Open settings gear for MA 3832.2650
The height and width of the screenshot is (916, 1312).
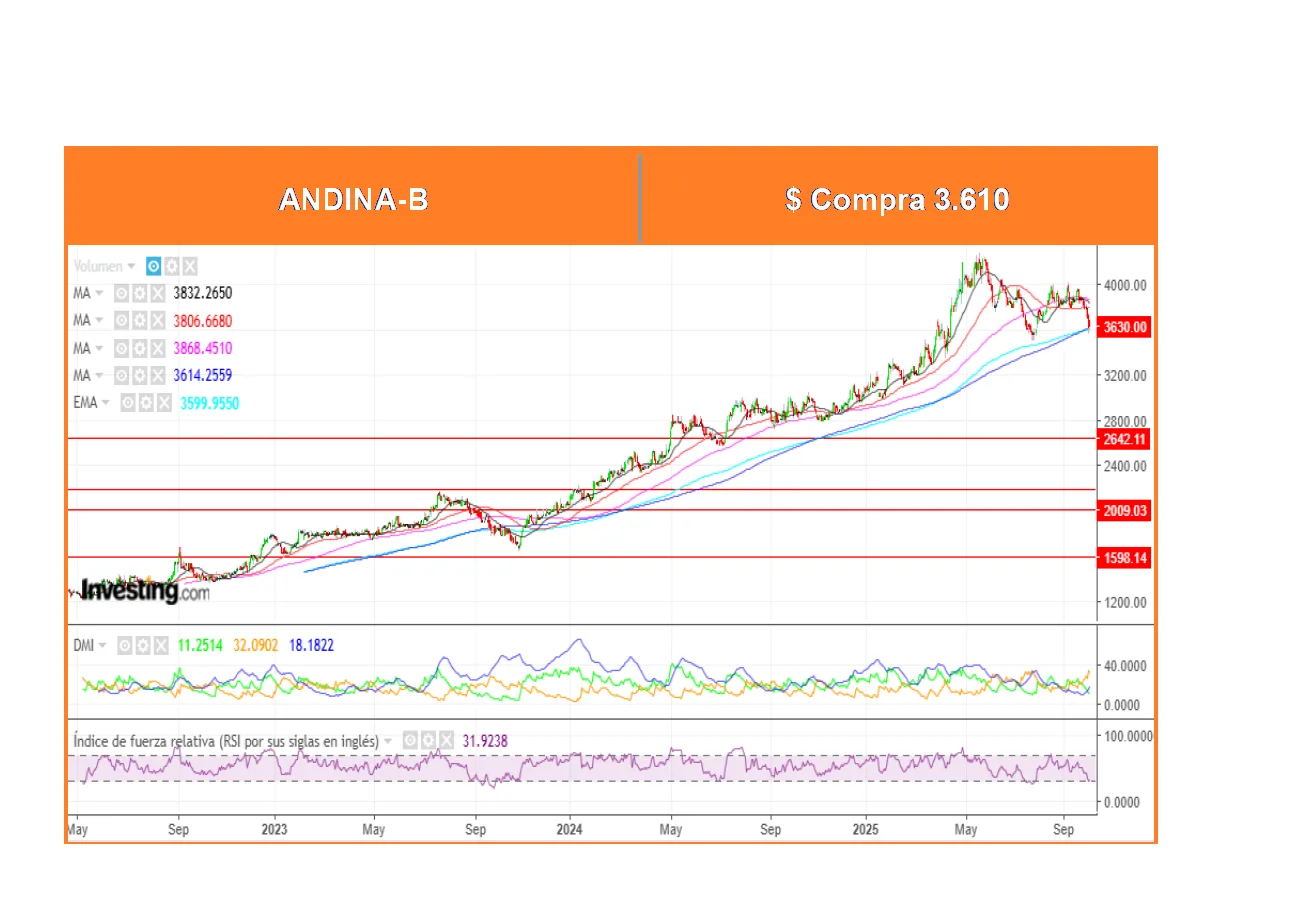[x=139, y=293]
